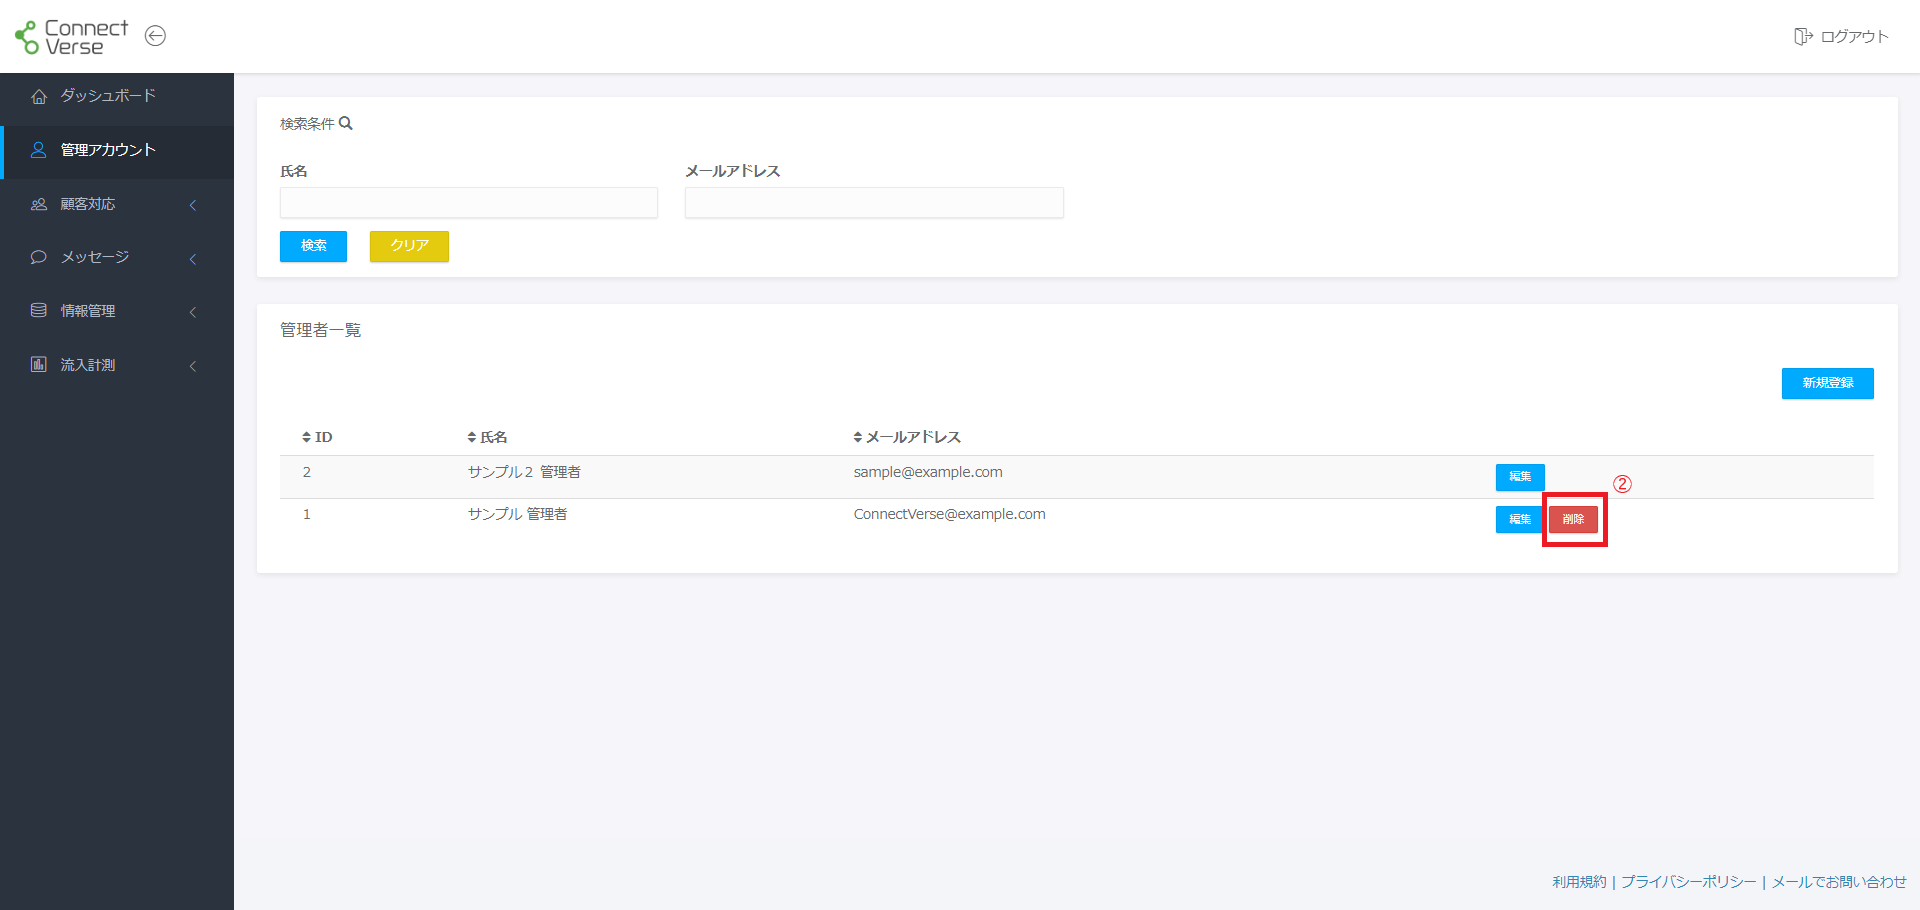This screenshot has height=910, width=1920.
Task: Click the blue 検索 button
Action: (313, 246)
